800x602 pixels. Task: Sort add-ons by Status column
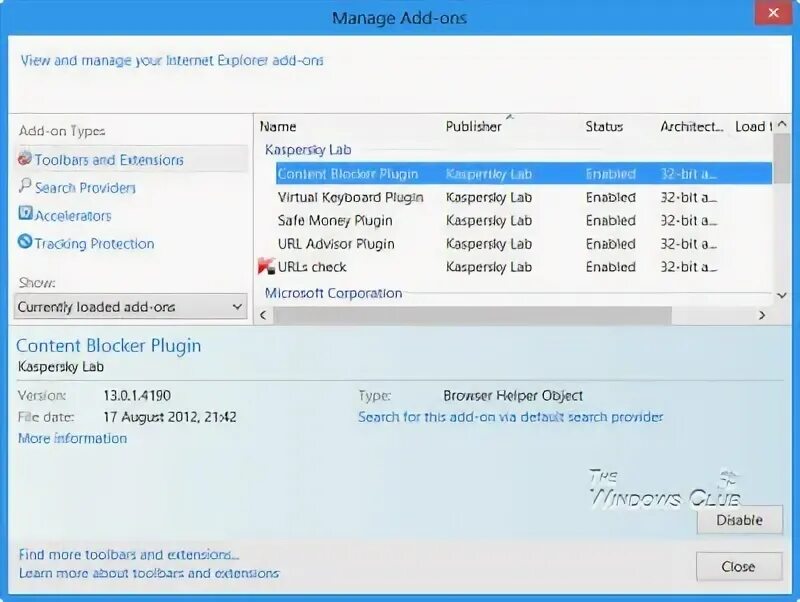coord(604,127)
